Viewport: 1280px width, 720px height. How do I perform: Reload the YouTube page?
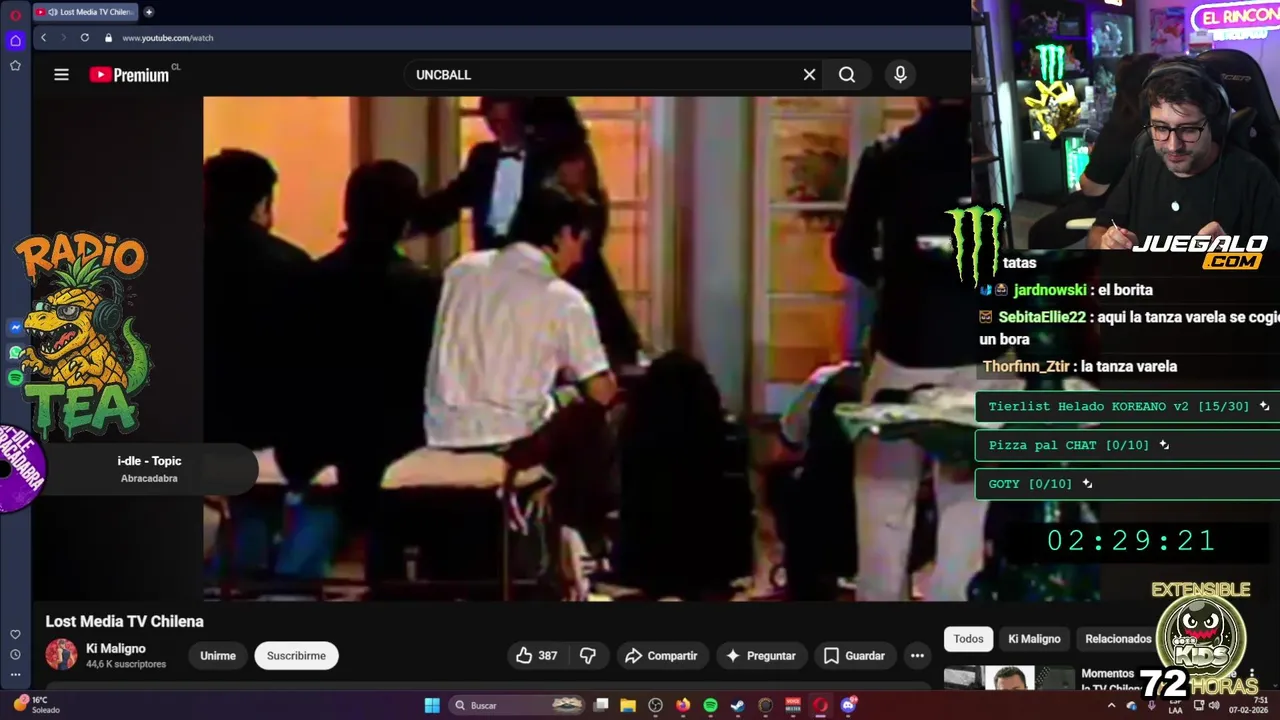click(84, 38)
